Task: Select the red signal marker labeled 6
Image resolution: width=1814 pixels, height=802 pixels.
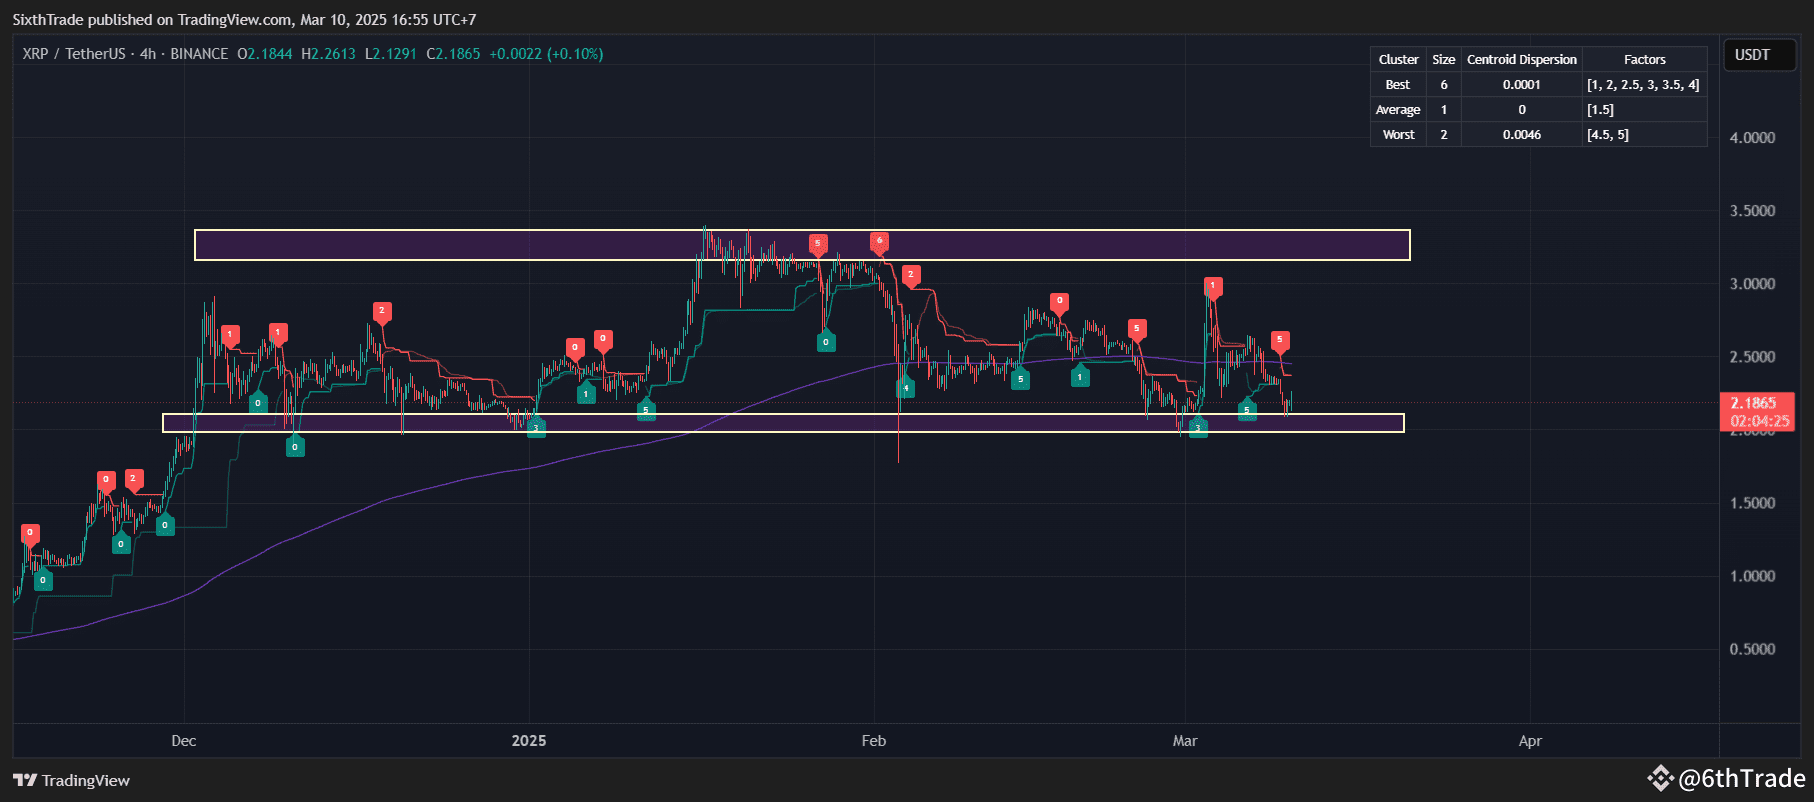Action: pos(879,241)
